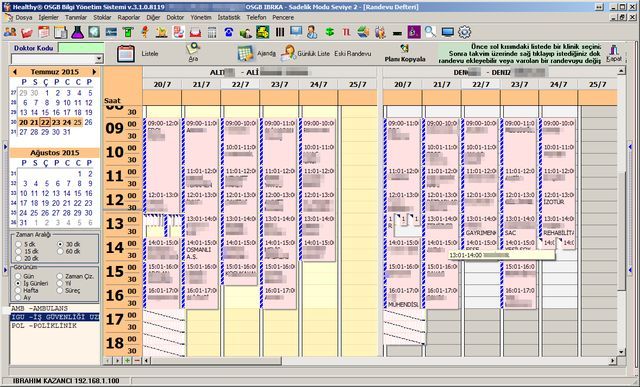
Task: Open the Doktor Kodu dropdown list
Action: (99, 60)
